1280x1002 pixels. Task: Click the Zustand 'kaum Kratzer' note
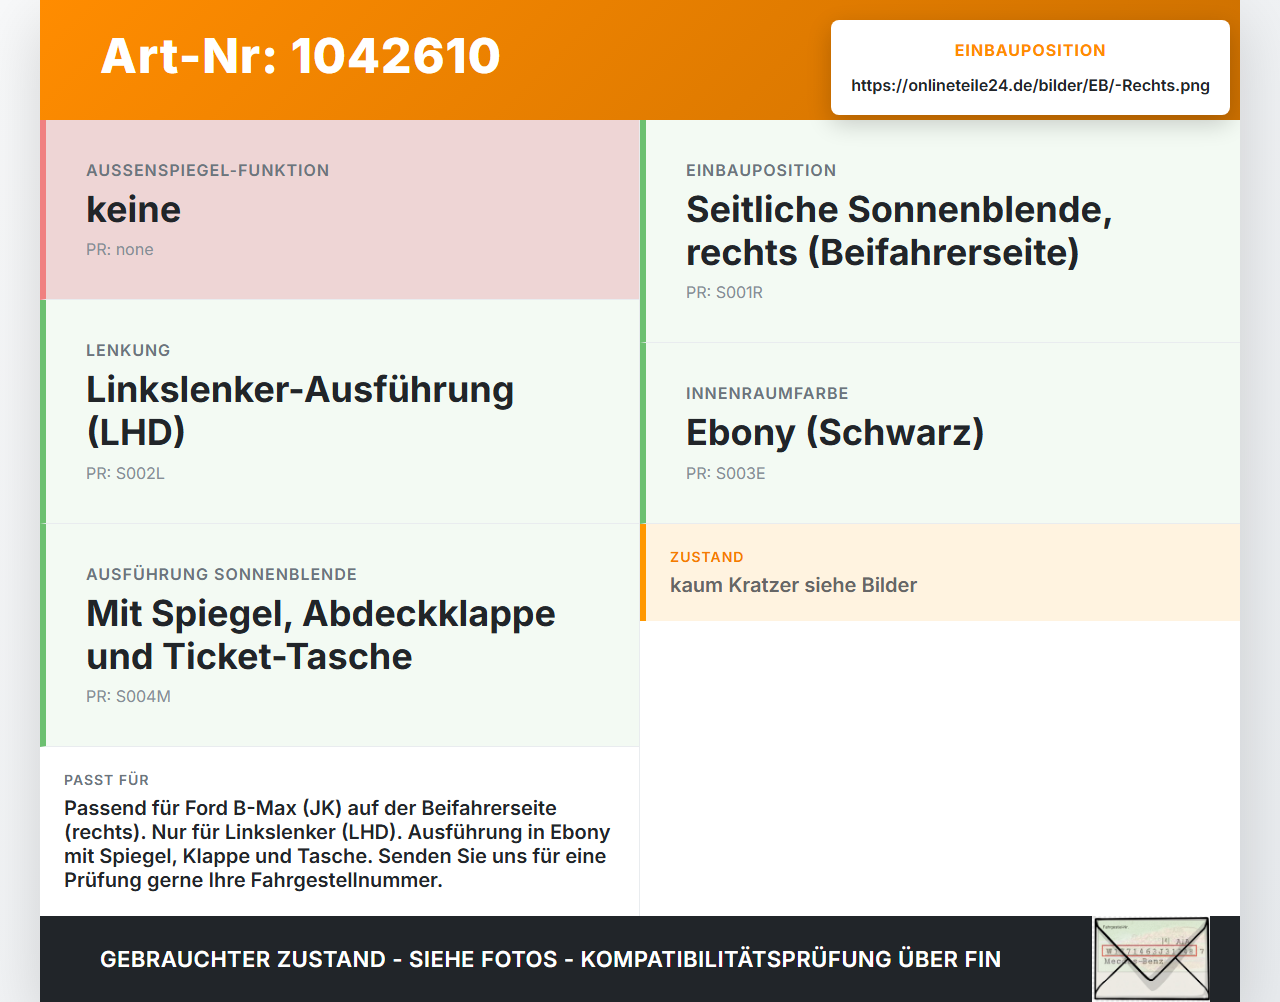coord(793,585)
